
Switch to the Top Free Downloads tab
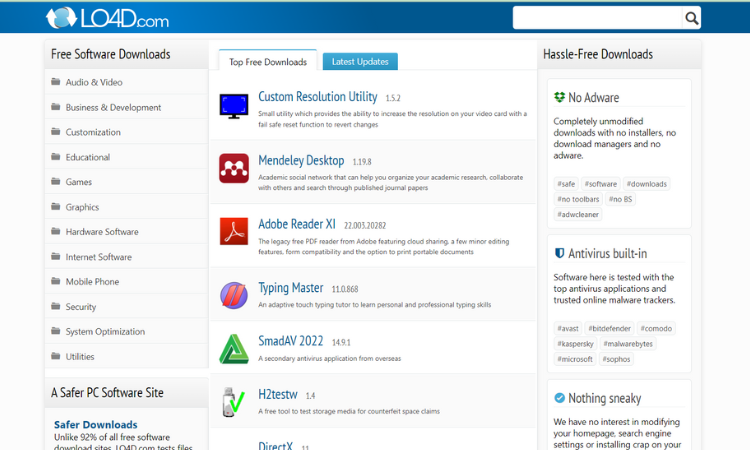point(268,62)
